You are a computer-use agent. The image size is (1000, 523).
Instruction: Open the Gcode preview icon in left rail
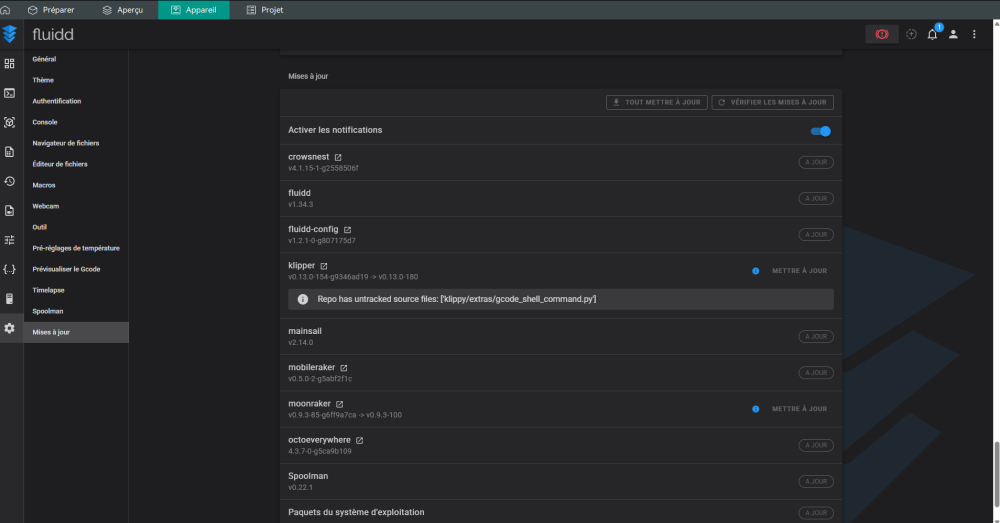(x=10, y=122)
